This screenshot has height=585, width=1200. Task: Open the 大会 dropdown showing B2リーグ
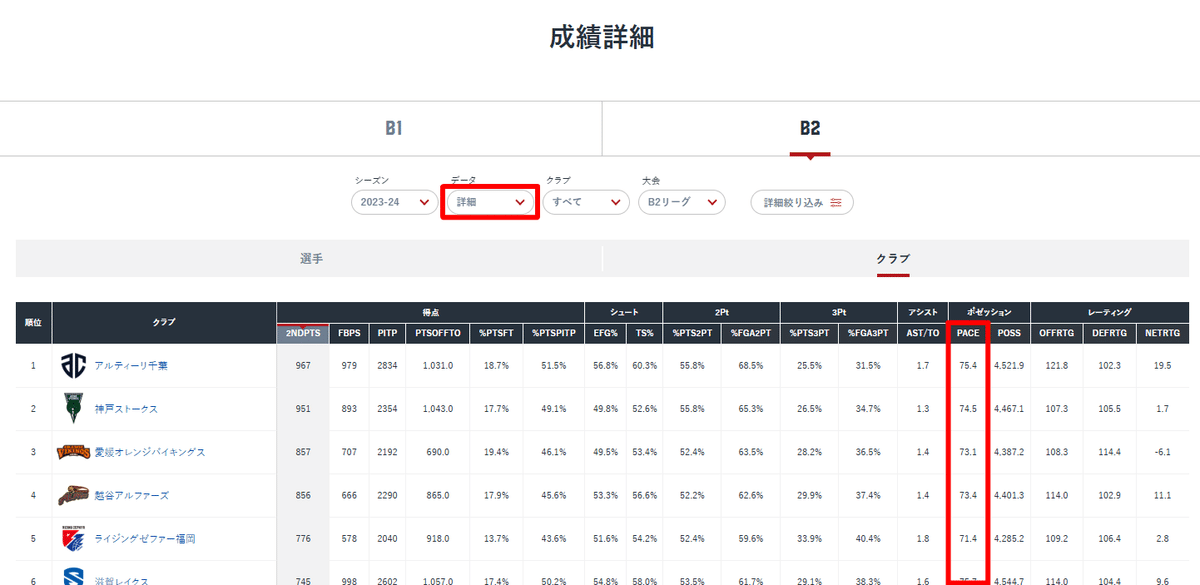[682, 202]
